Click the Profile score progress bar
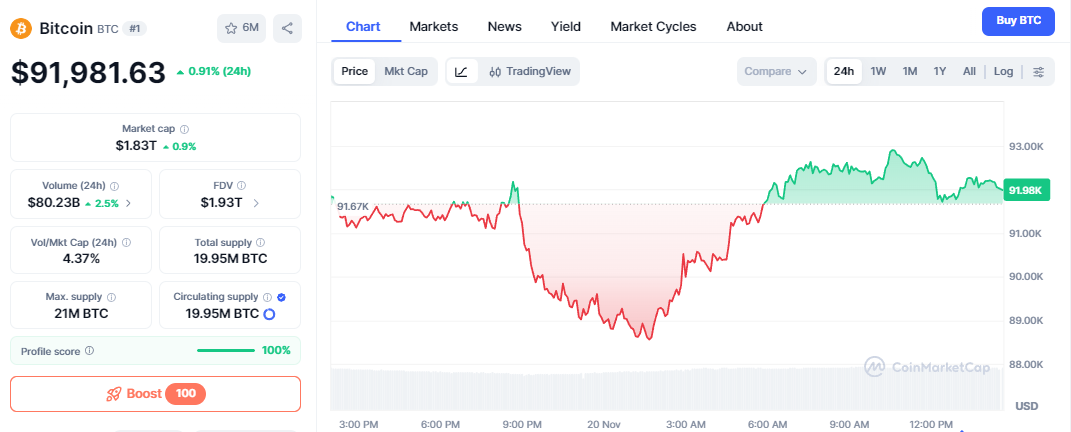This screenshot has height=432, width=1071. coord(226,350)
